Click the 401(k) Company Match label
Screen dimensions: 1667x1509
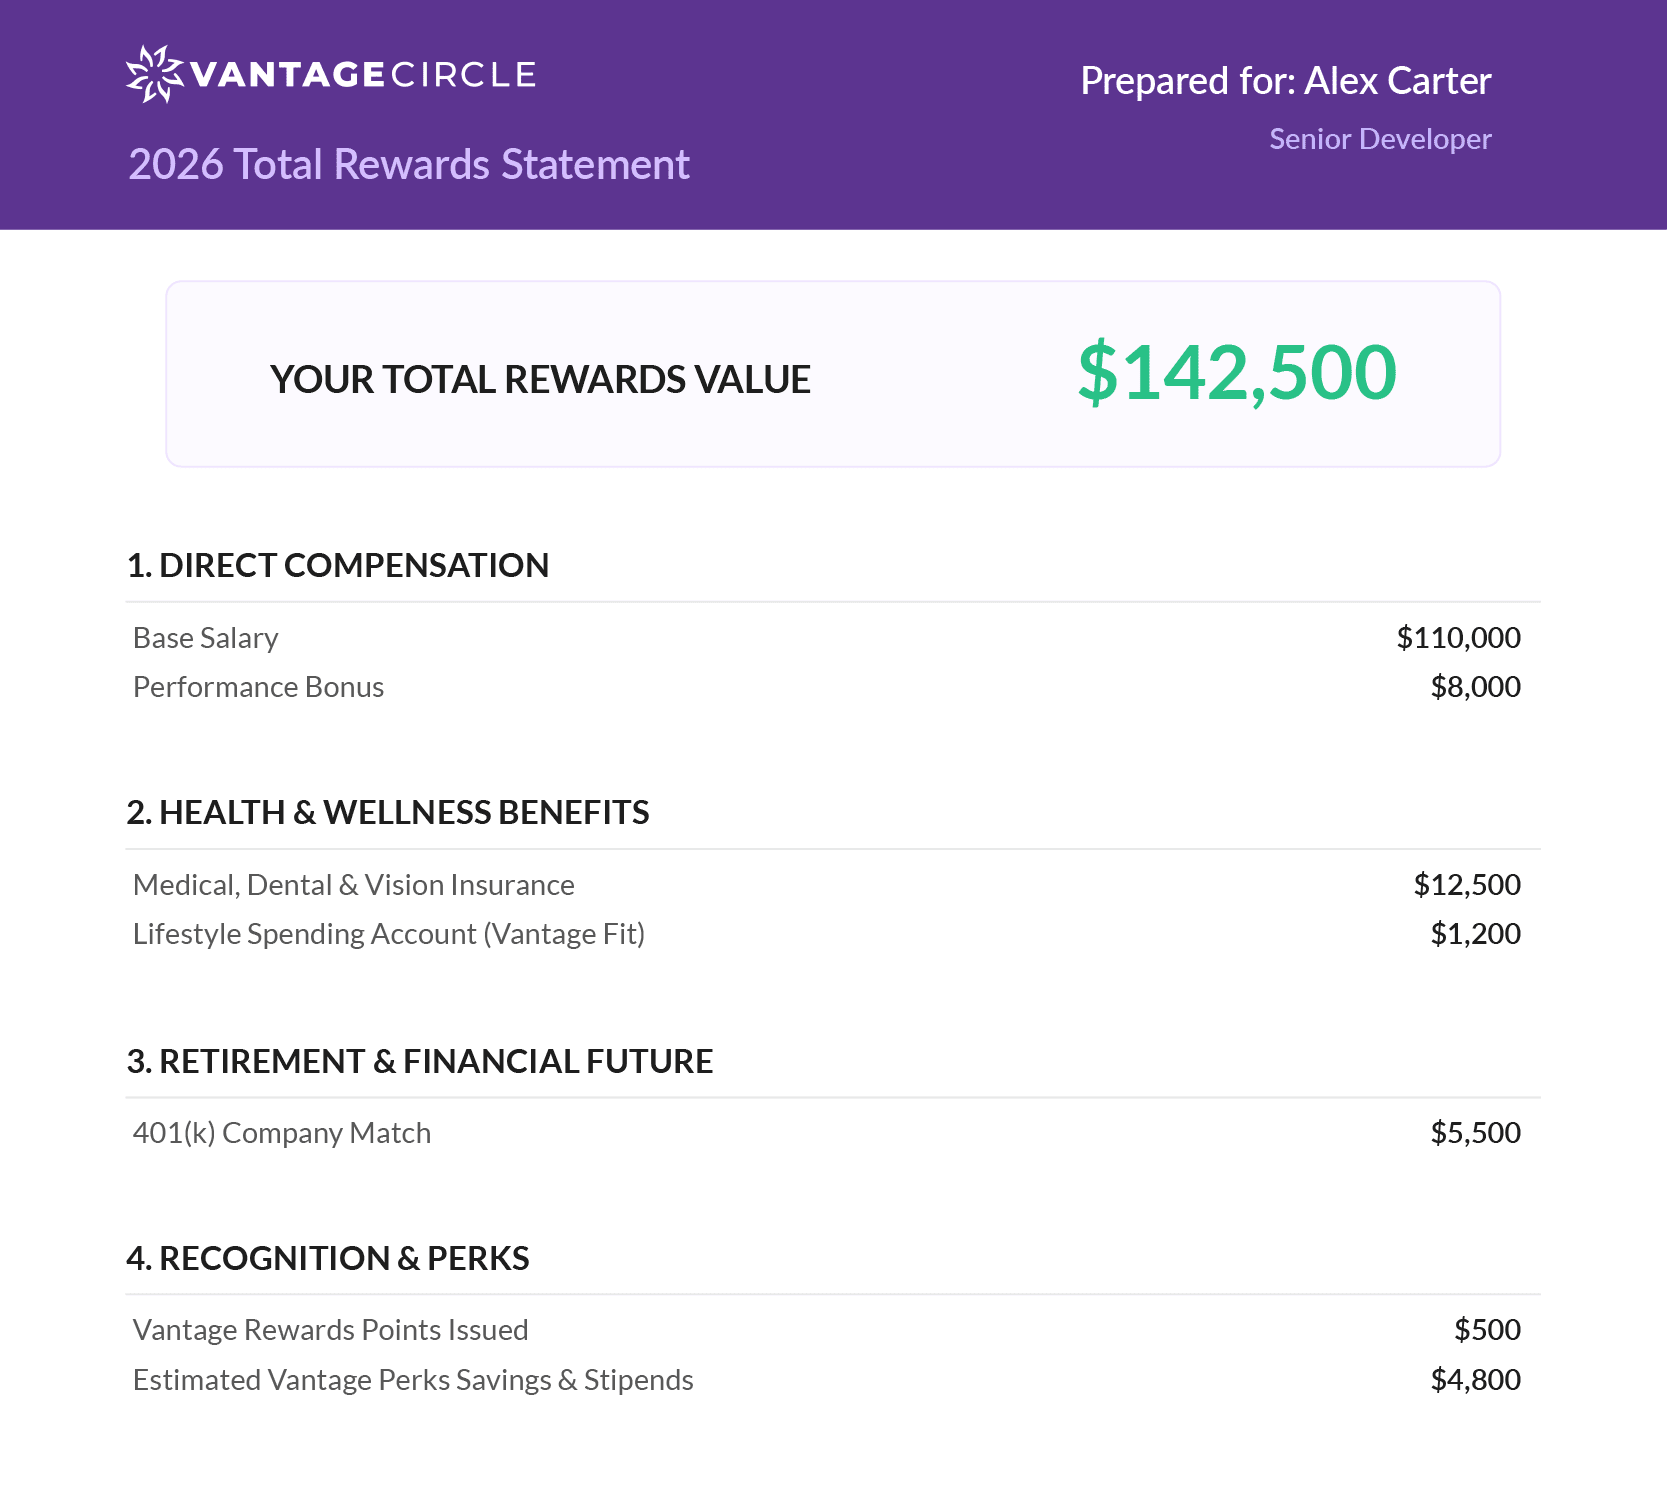pos(282,1133)
